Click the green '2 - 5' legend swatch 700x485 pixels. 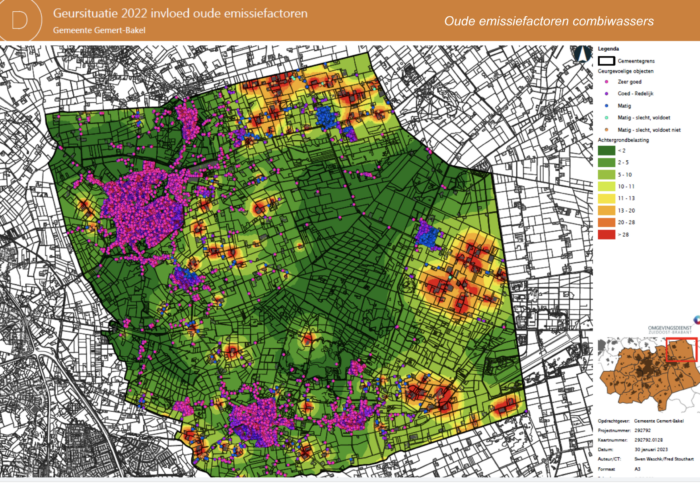[x=606, y=163]
